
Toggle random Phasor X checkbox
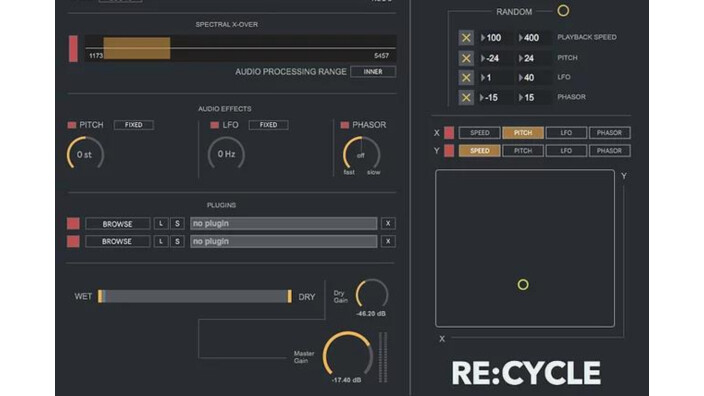466,97
